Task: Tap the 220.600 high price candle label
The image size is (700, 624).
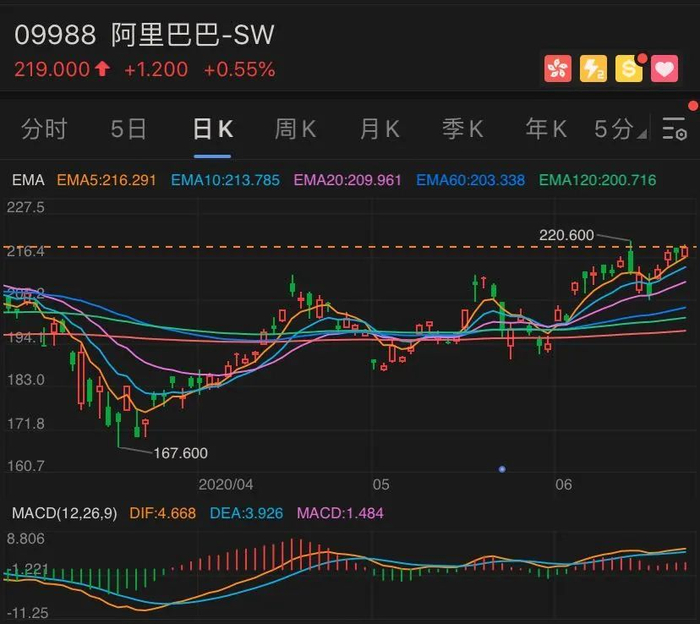Action: 566,235
